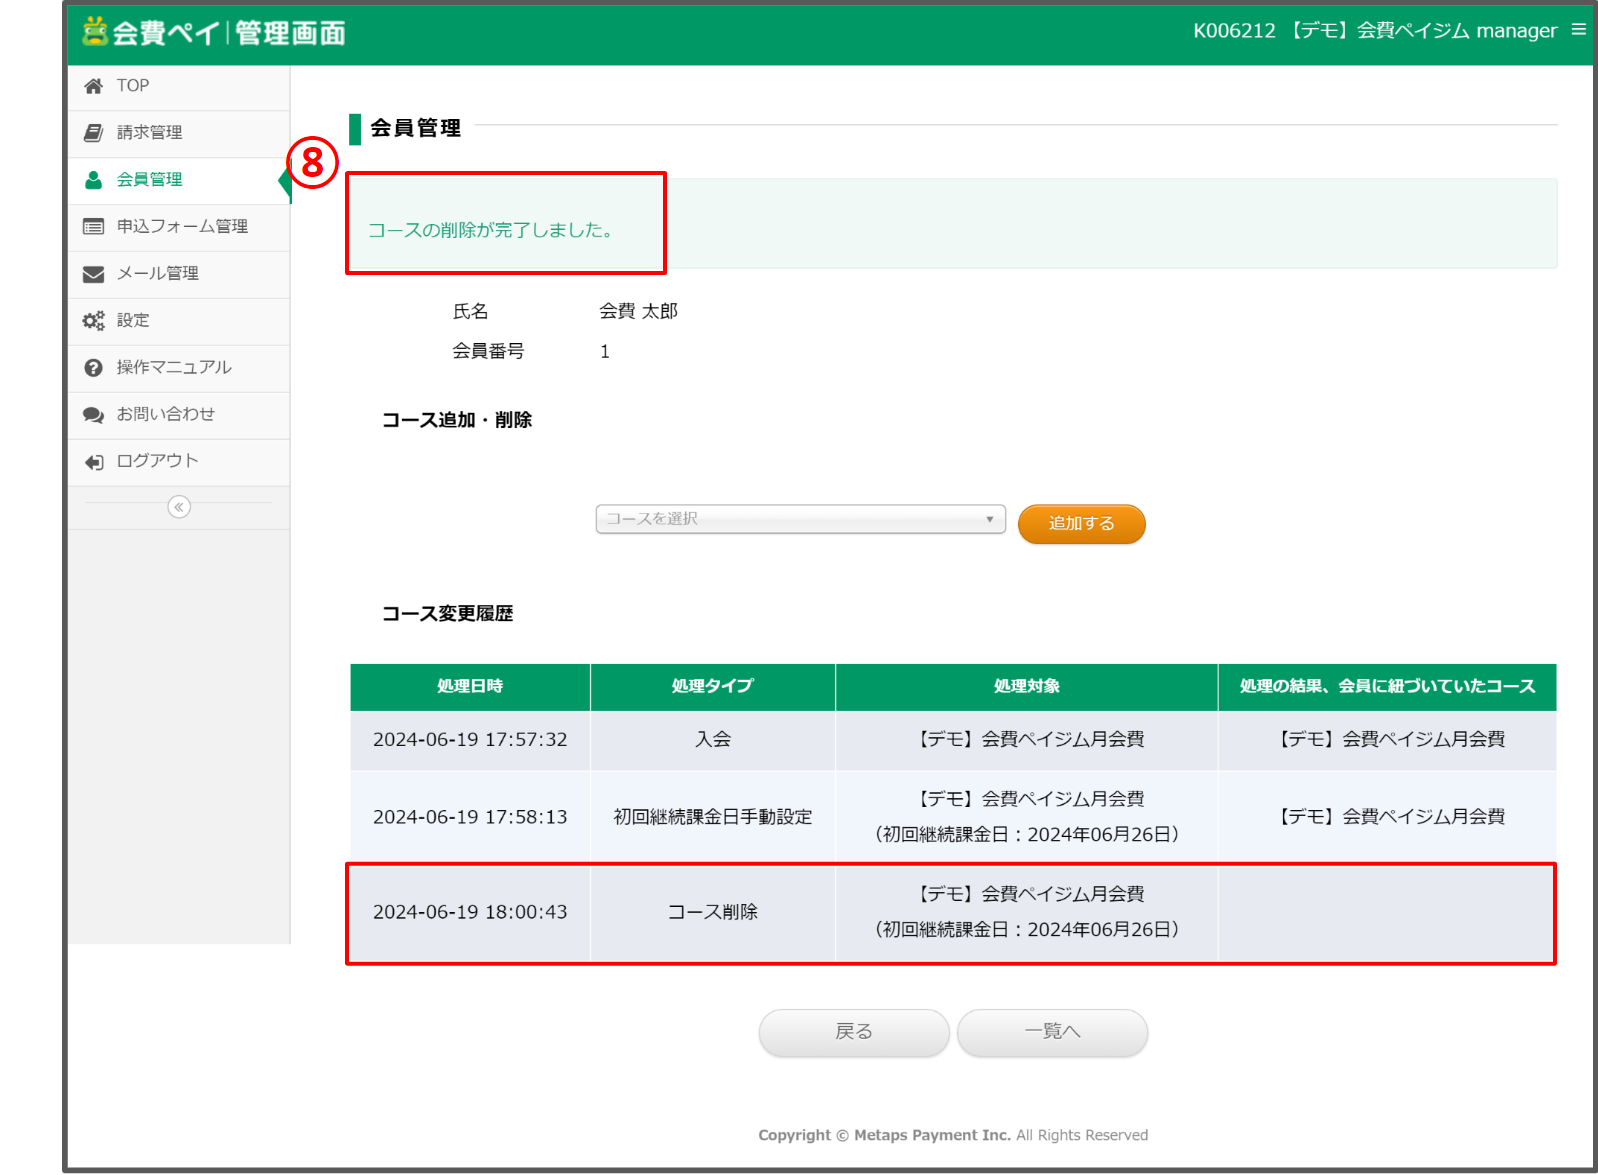1598x1175 pixels.
Task: Click the 請求管理 book icon
Action: [94, 133]
